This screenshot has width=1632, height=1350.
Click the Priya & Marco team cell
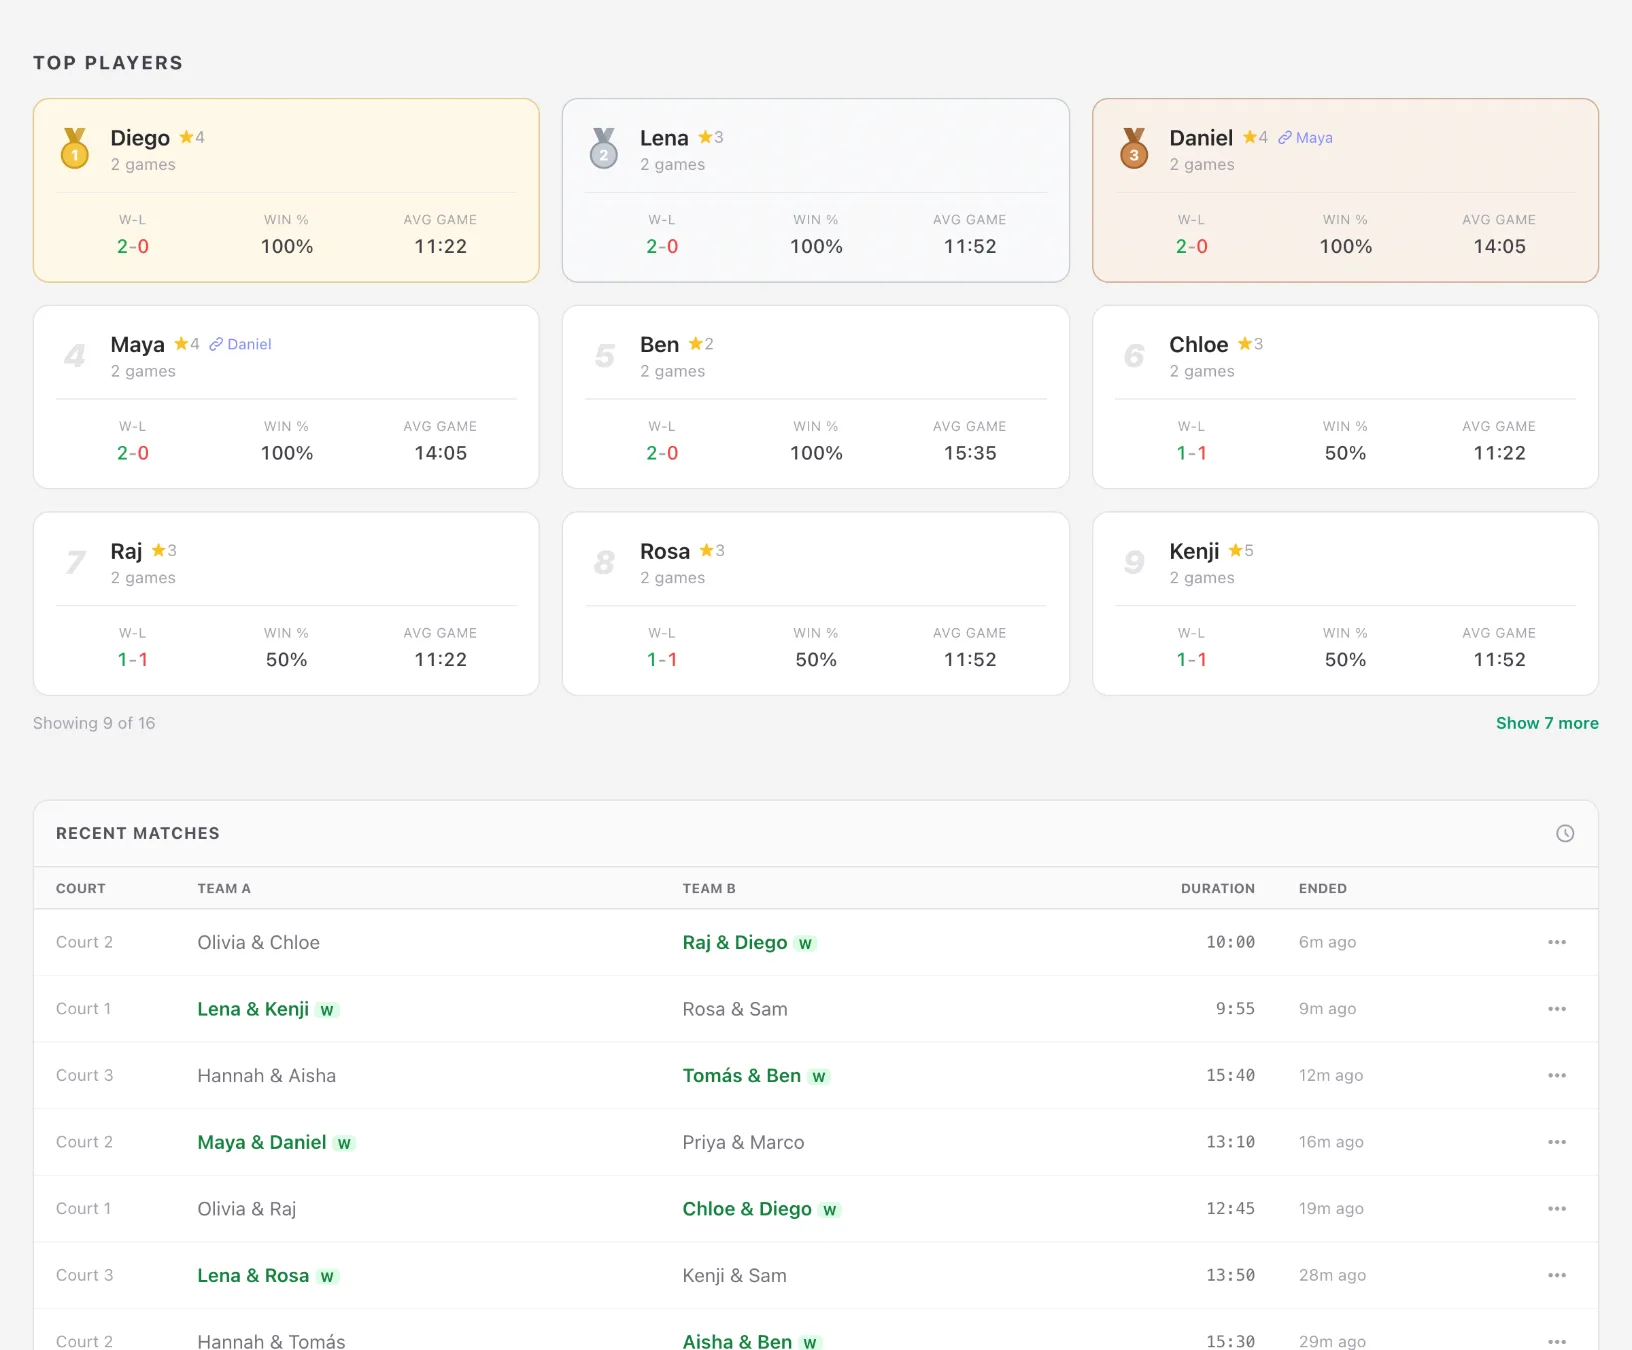pos(743,1142)
